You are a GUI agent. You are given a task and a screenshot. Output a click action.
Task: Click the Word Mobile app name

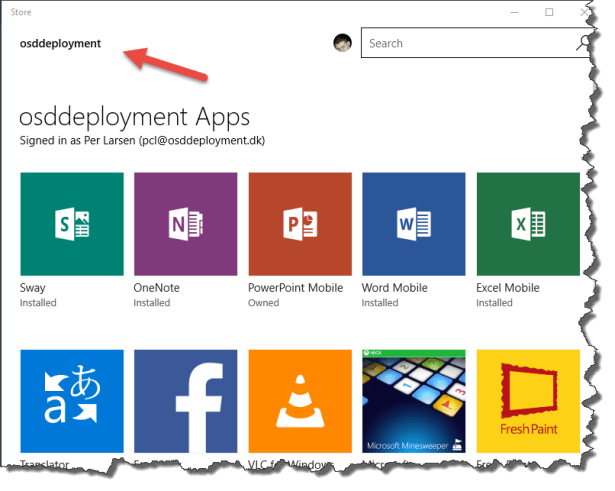point(395,287)
